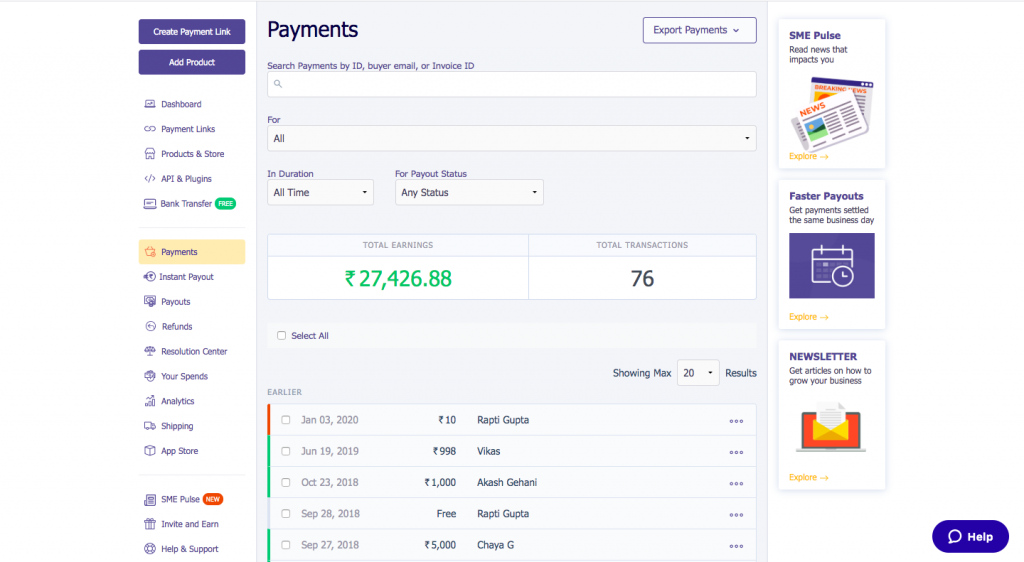Click the Faster Payouts calendar thumbnail
This screenshot has width=1024, height=562.
coord(831,266)
